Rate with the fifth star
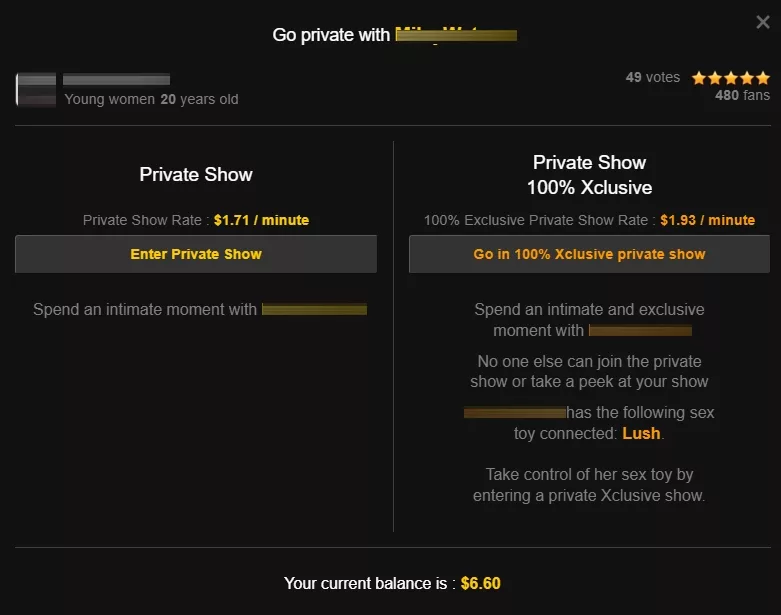 [x=763, y=78]
